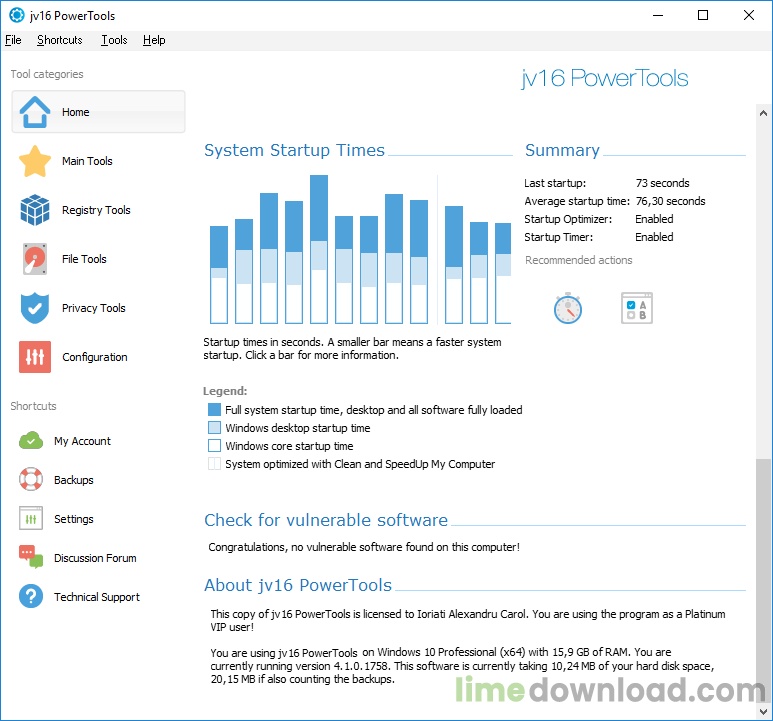Open the Shortcuts menu

coord(60,40)
